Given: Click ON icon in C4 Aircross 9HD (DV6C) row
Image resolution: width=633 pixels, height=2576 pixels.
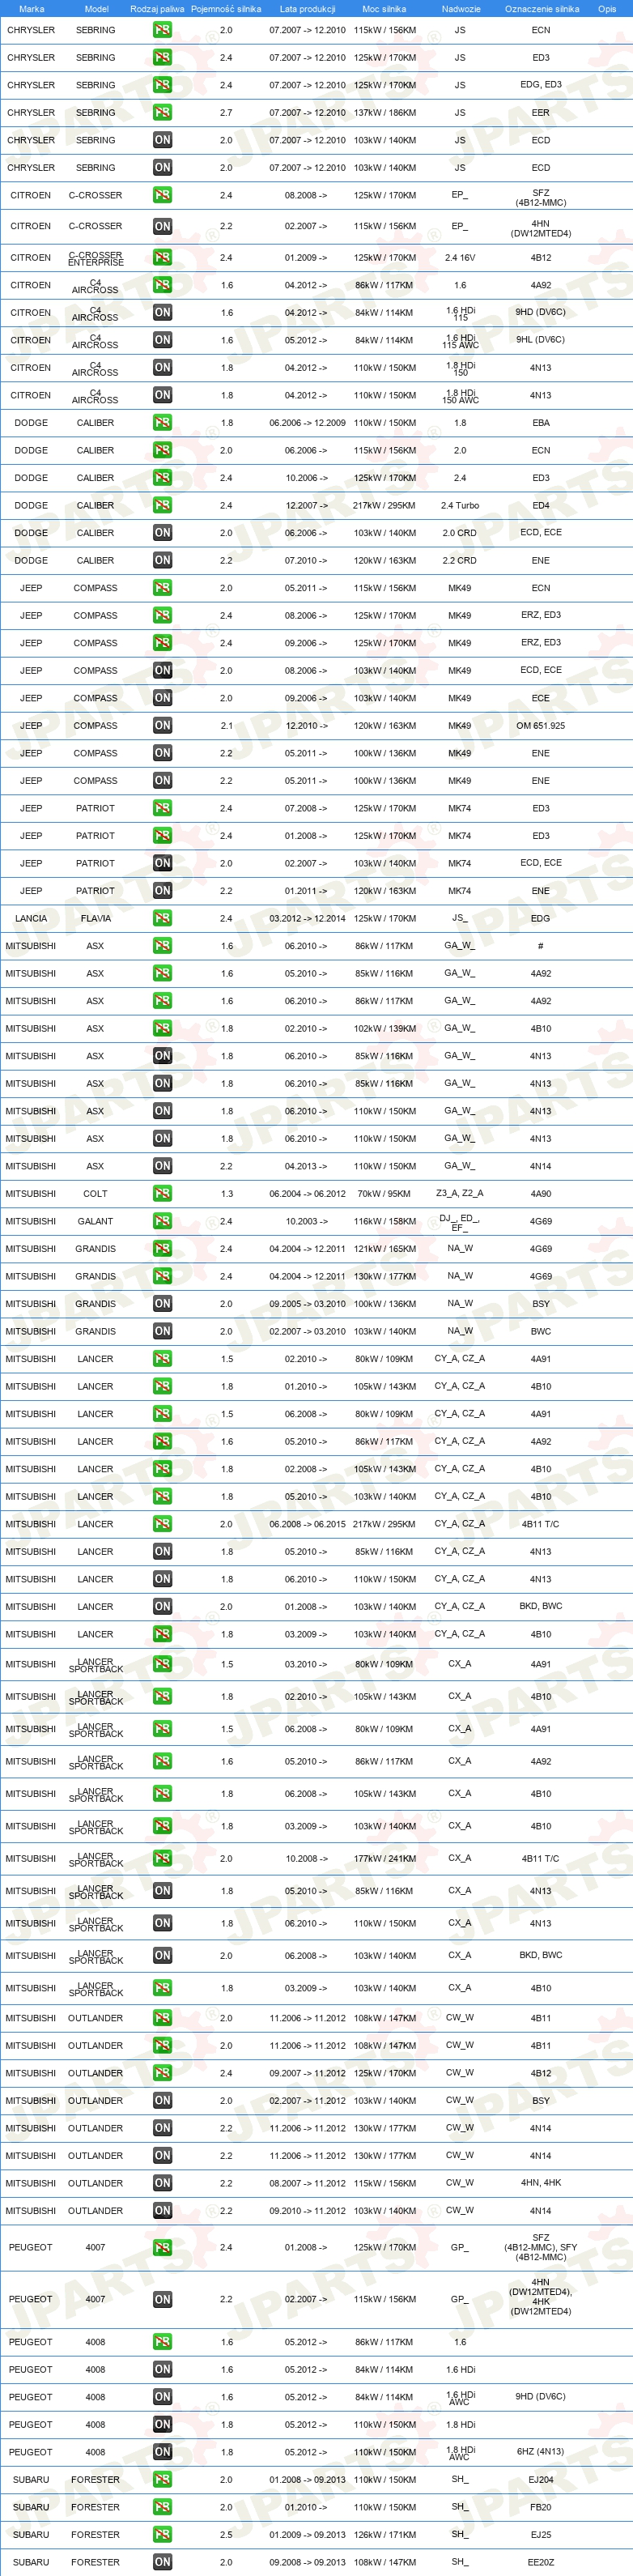Looking at the screenshot, I should pos(162,312).
